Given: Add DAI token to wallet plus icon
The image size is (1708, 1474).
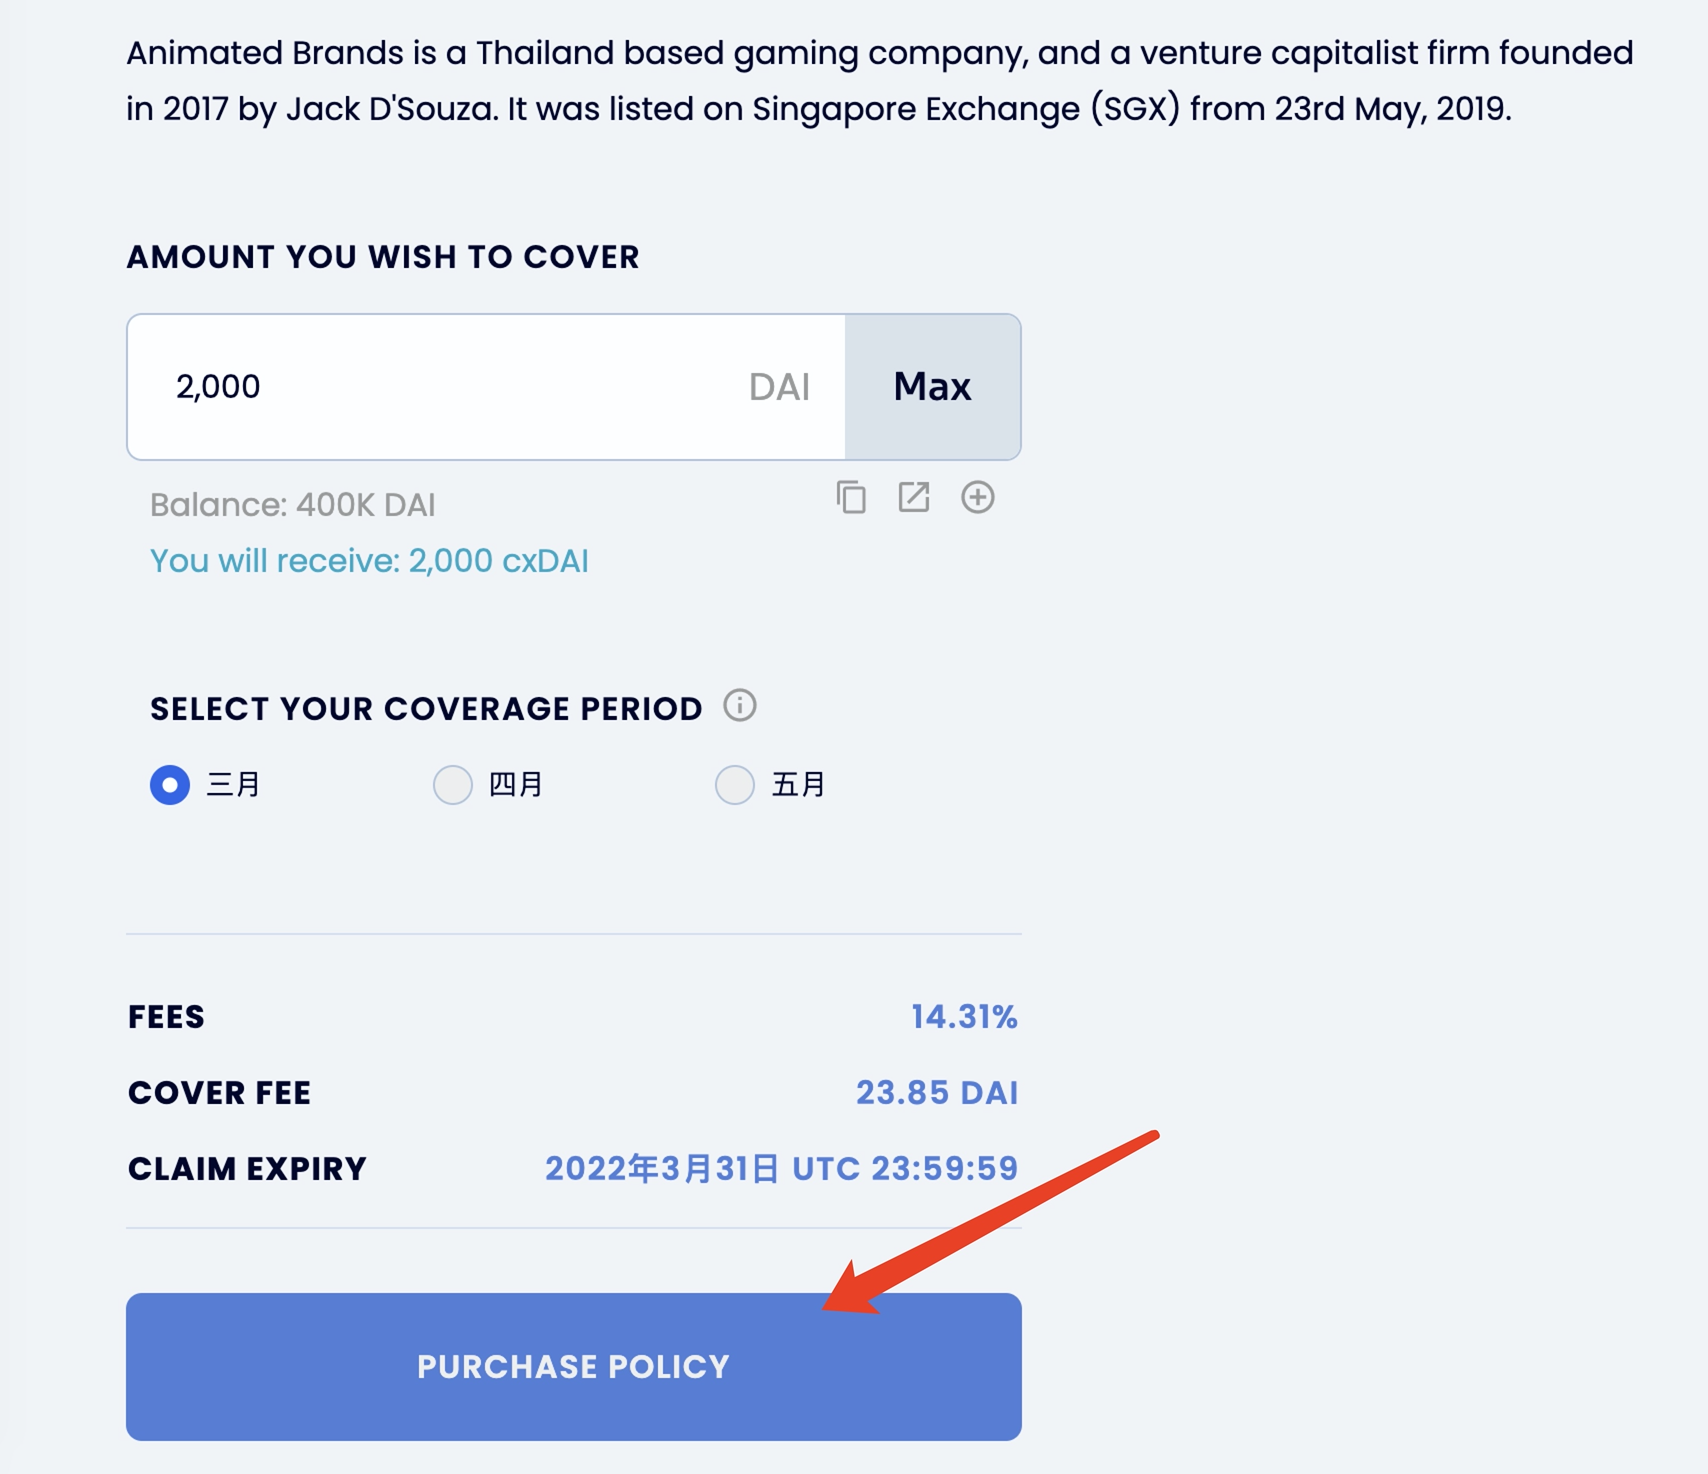Looking at the screenshot, I should 977,497.
